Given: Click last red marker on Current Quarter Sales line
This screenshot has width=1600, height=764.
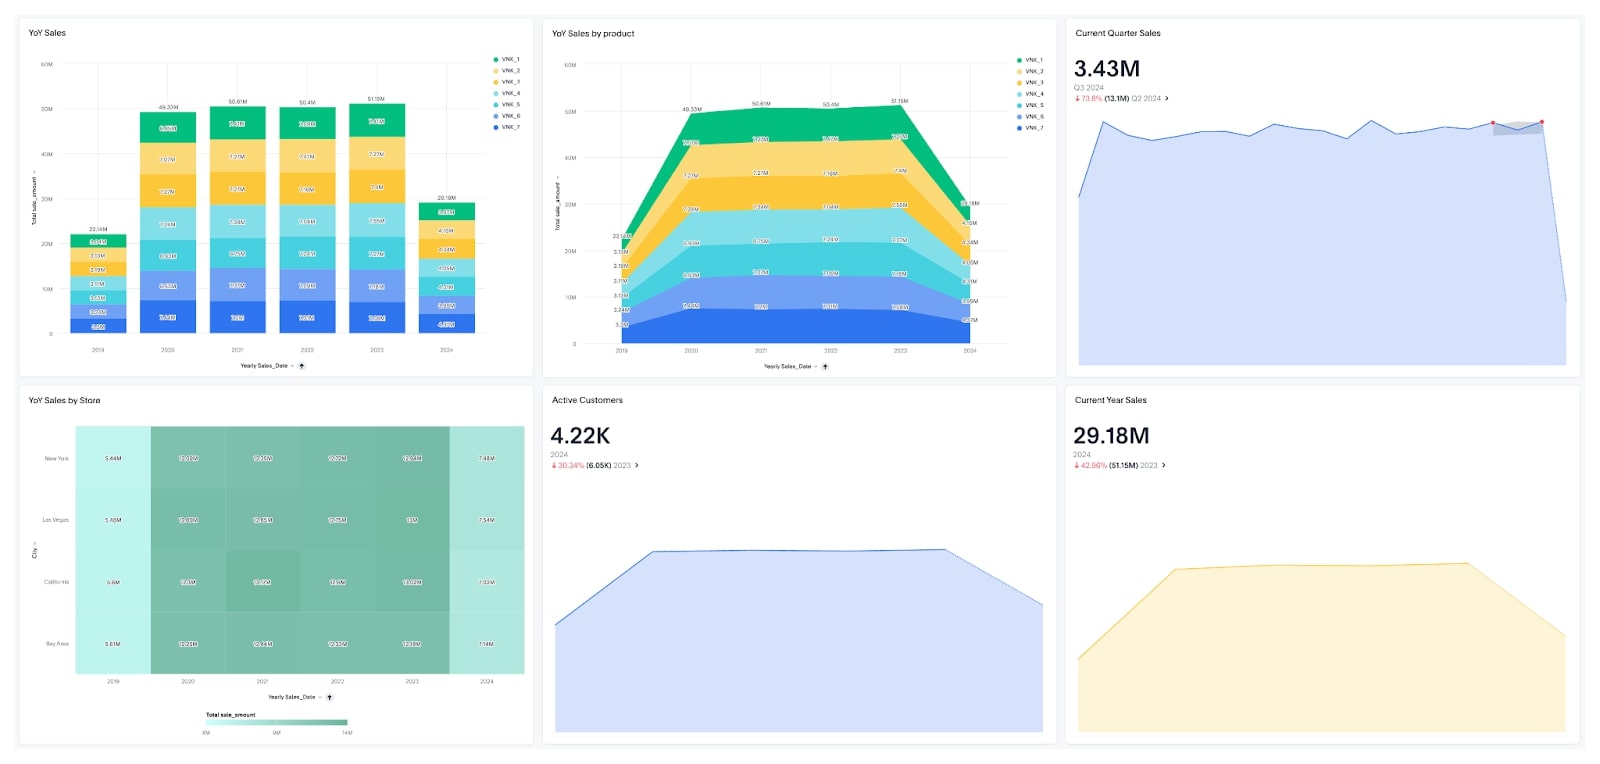Looking at the screenshot, I should click(x=1542, y=122).
